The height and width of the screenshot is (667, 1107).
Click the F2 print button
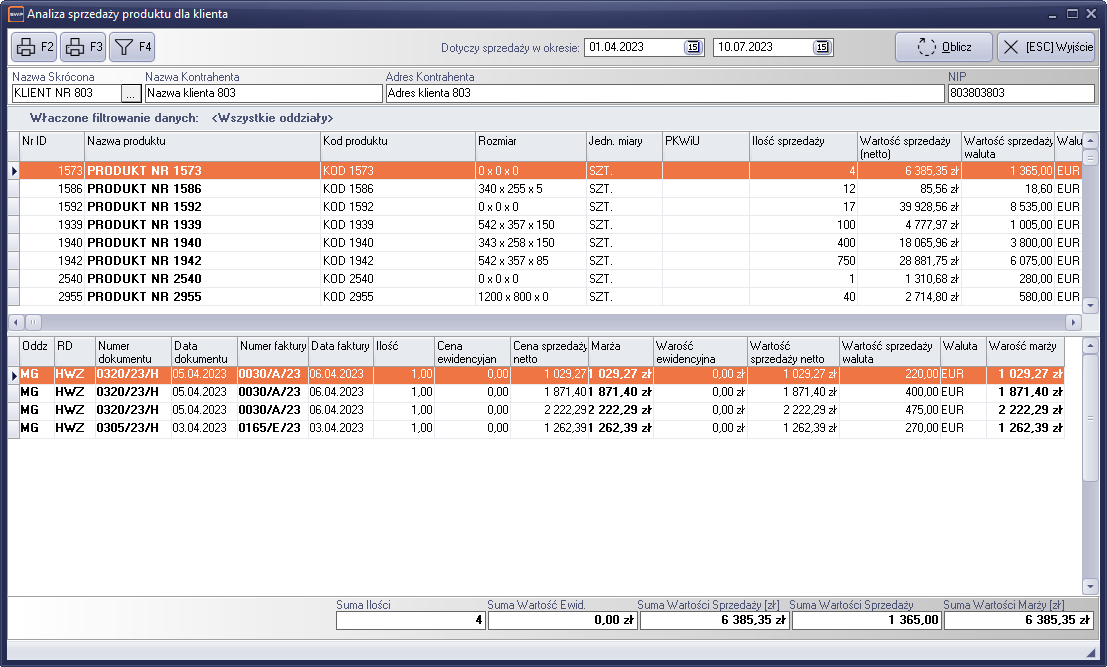pos(34,47)
